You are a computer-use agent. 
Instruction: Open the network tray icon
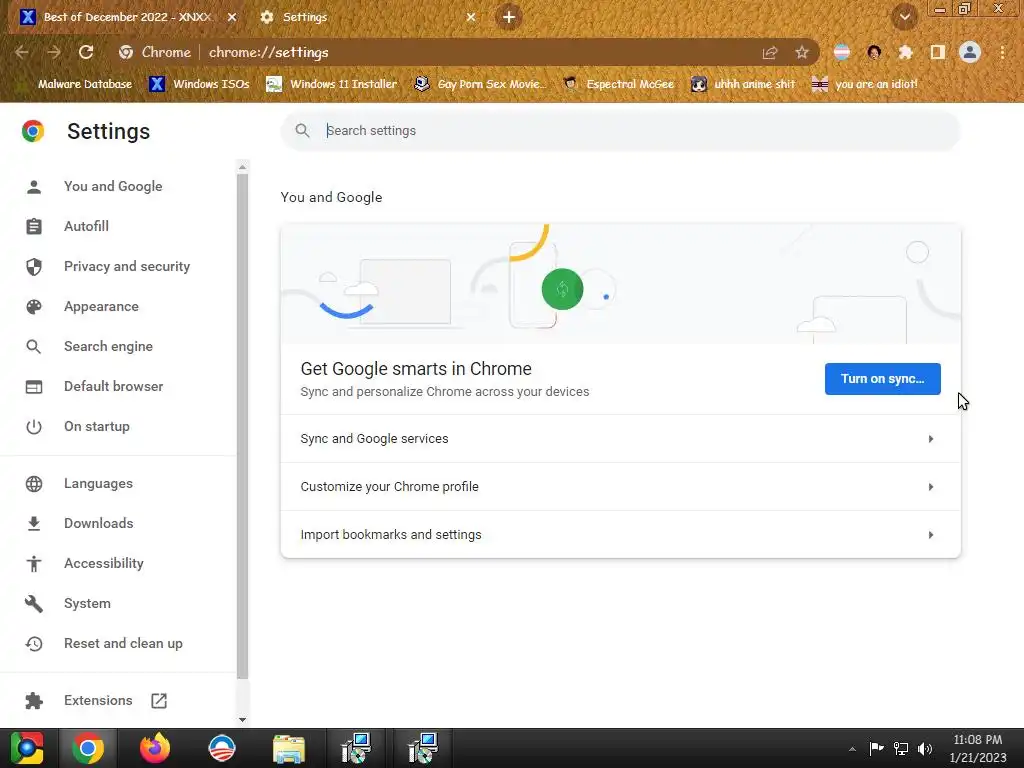point(901,749)
